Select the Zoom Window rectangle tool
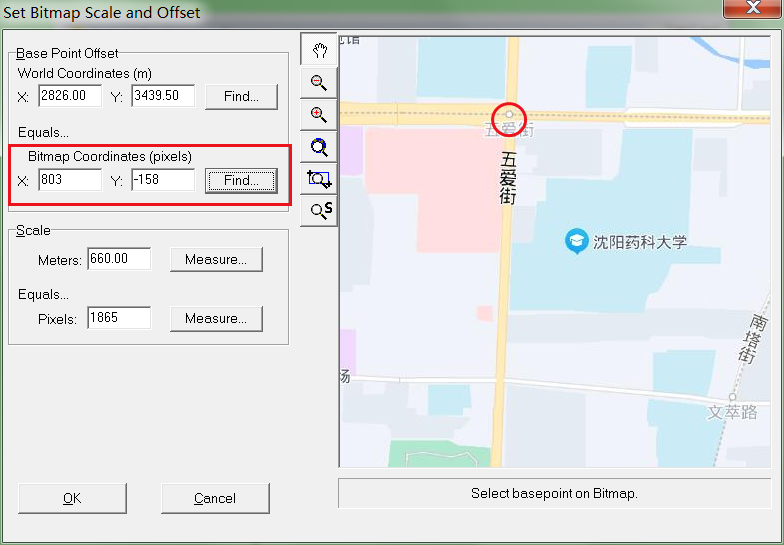 (x=319, y=179)
